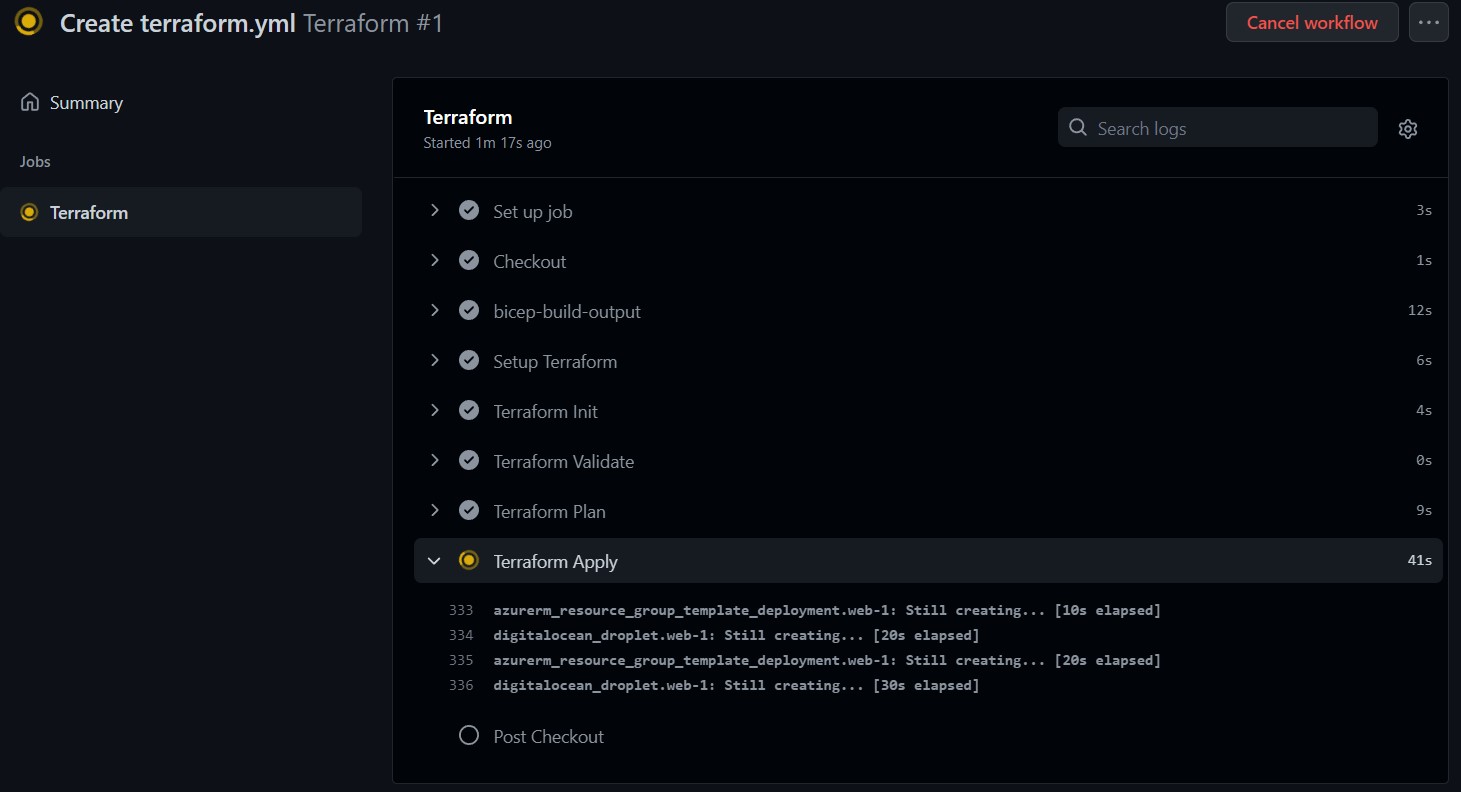Screen dimensions: 1461x792
Task: Click the 12s duration of bicep-build-output
Action: (x=1420, y=311)
